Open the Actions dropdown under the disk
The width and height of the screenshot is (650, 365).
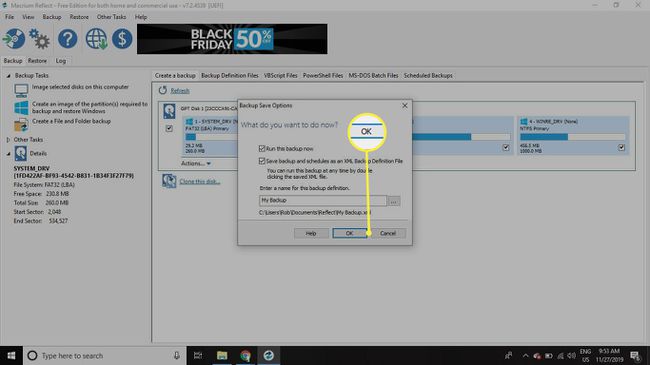[196, 163]
